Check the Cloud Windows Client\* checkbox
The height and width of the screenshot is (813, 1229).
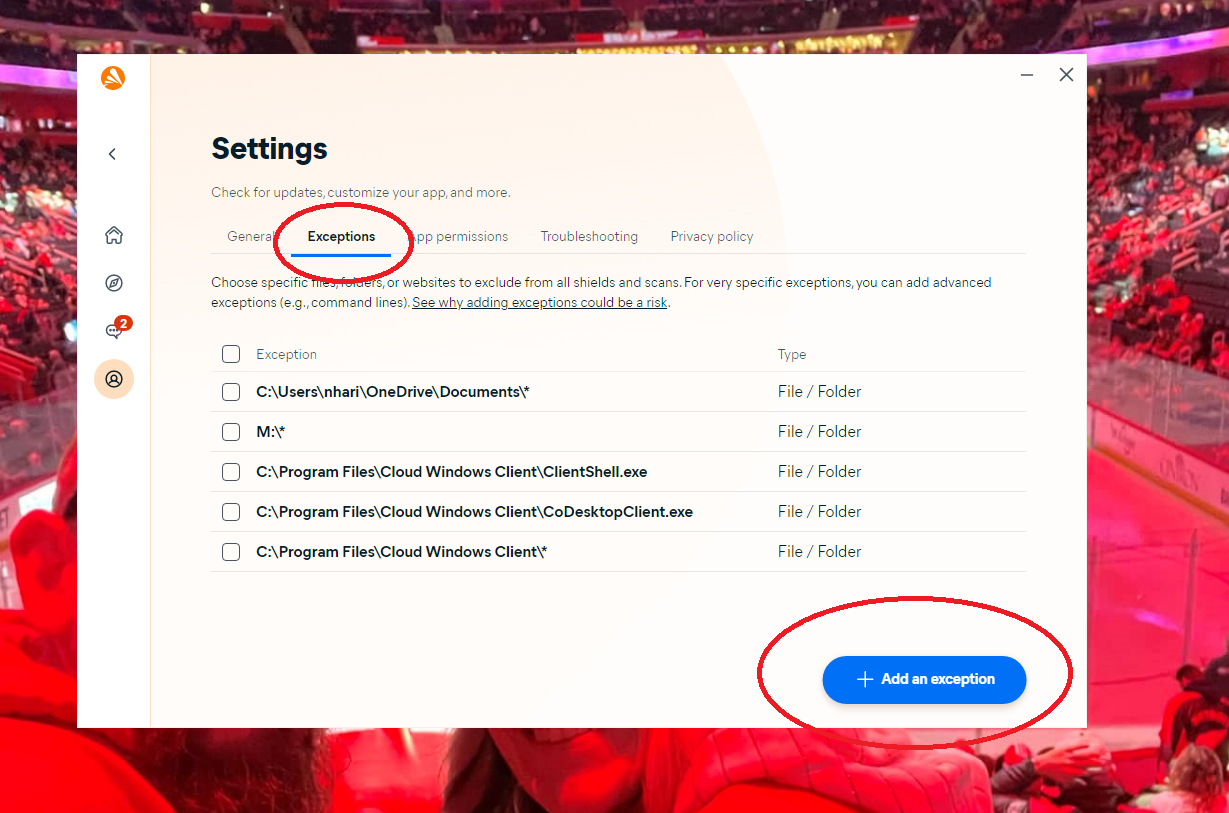coord(231,552)
